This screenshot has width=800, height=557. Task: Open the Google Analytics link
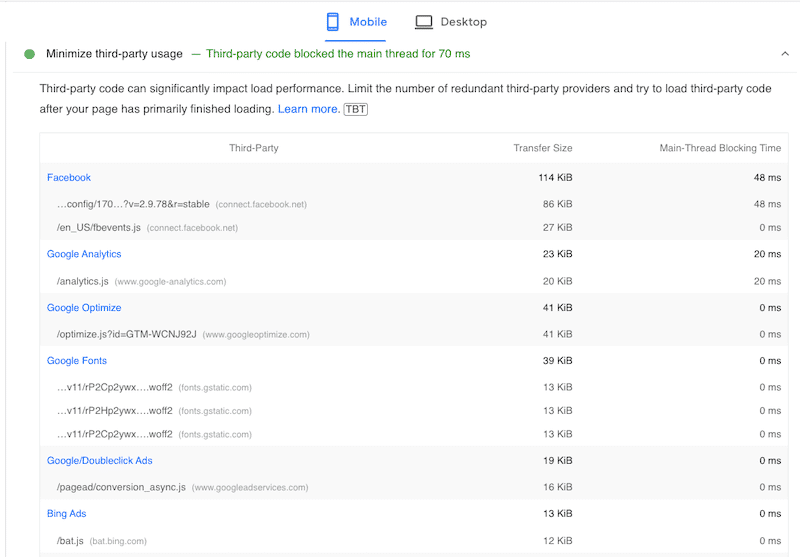point(84,254)
